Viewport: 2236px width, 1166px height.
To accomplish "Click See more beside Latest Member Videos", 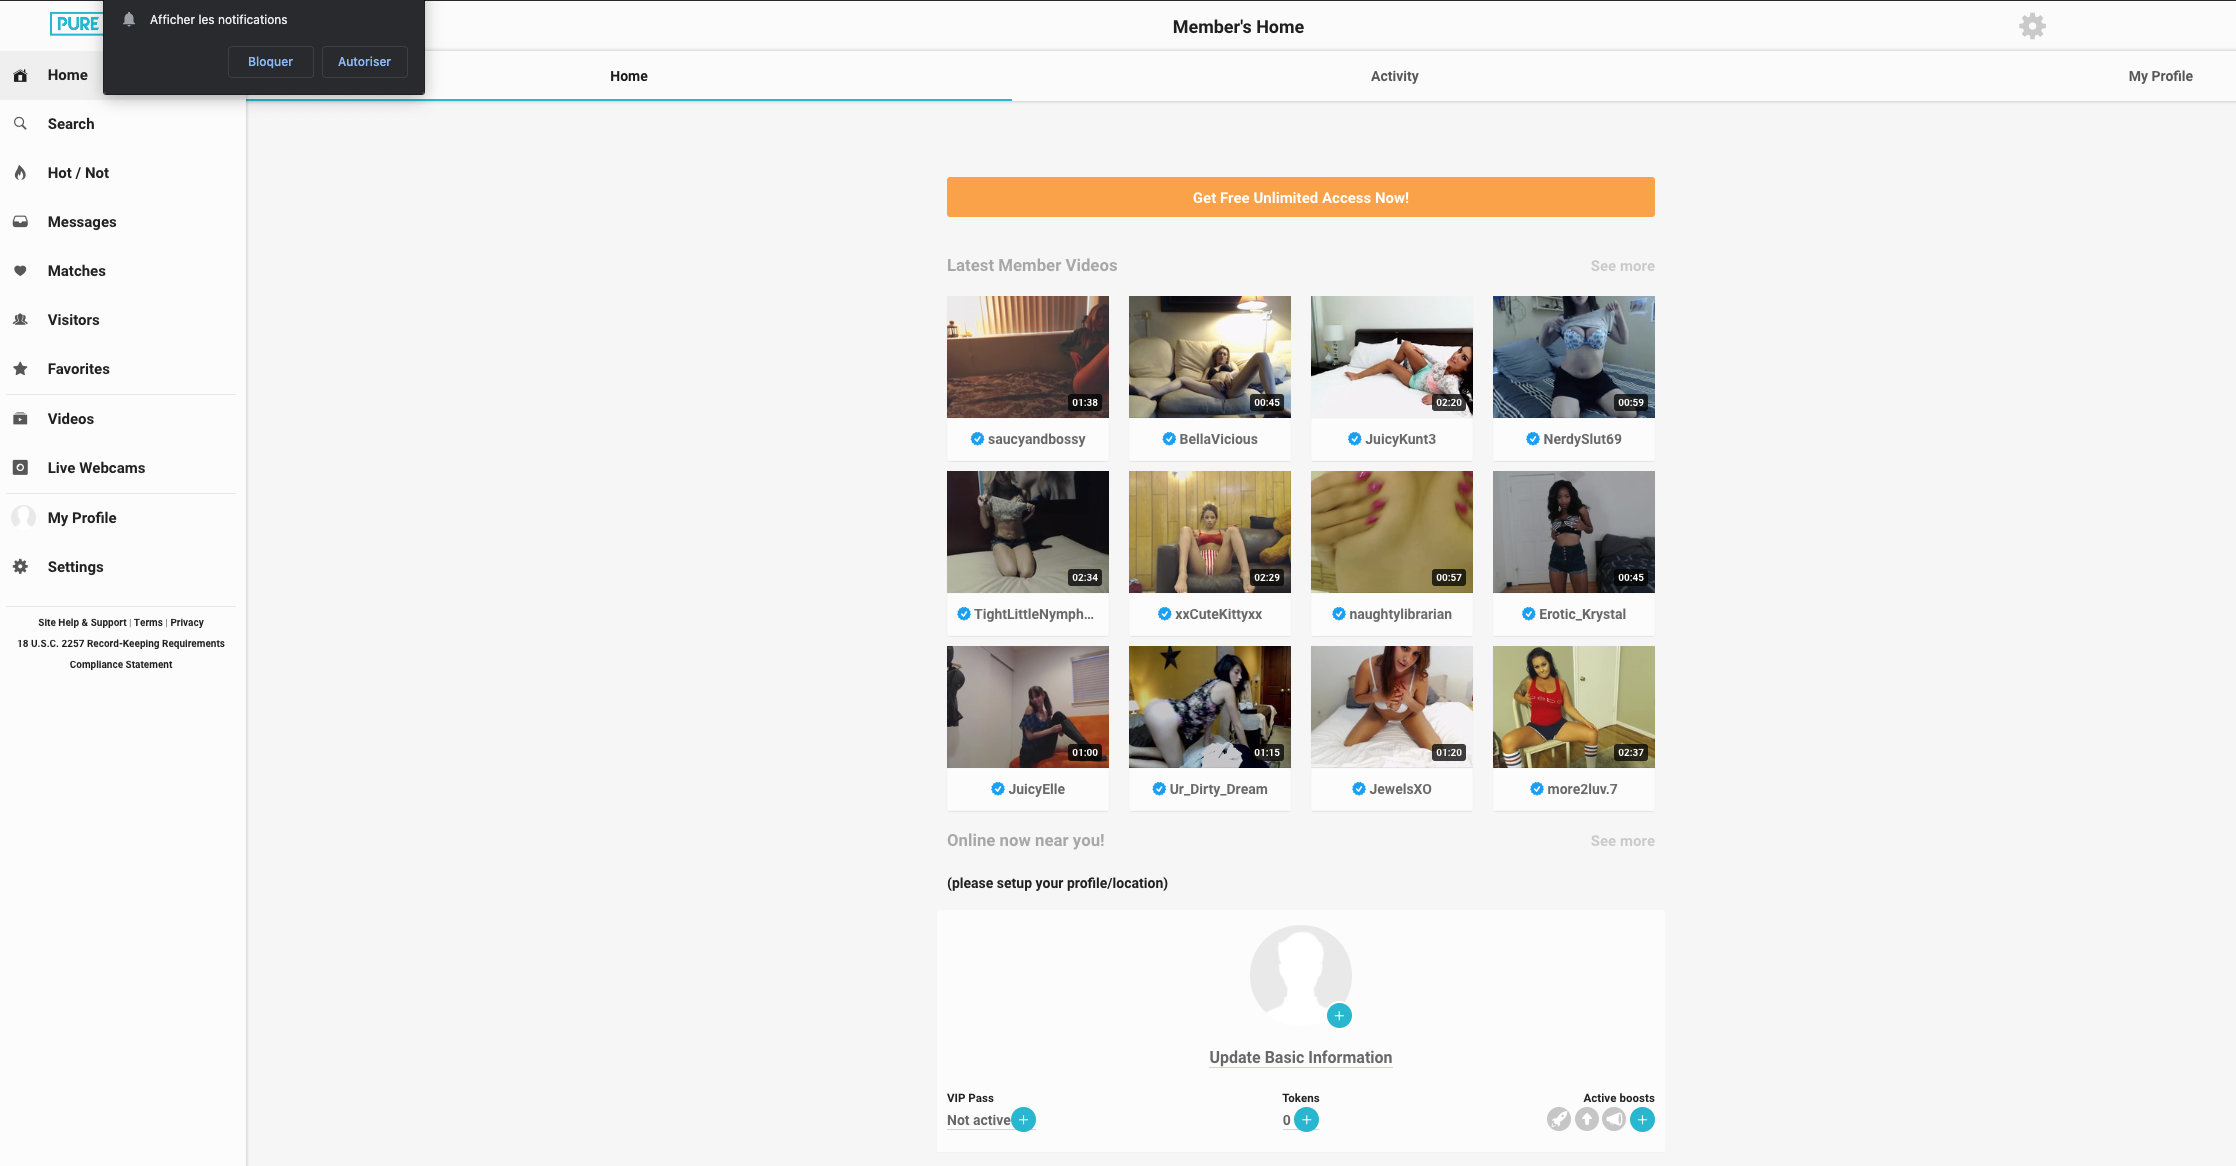I will (1622, 266).
